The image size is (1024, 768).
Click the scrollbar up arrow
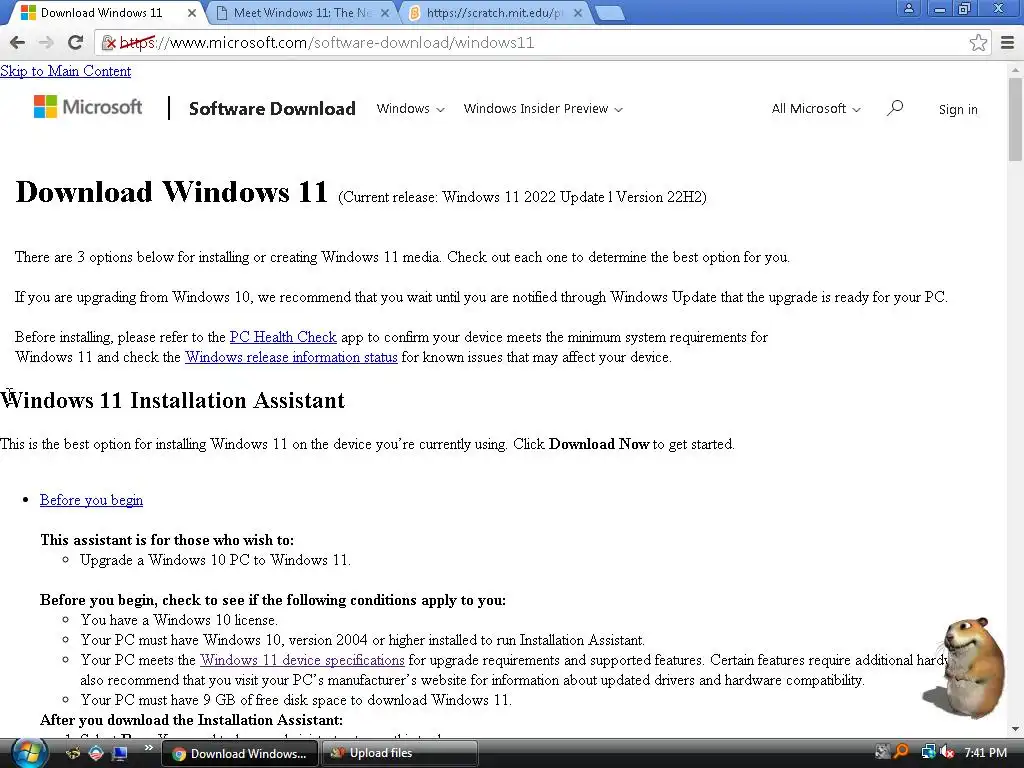pos(1015,69)
